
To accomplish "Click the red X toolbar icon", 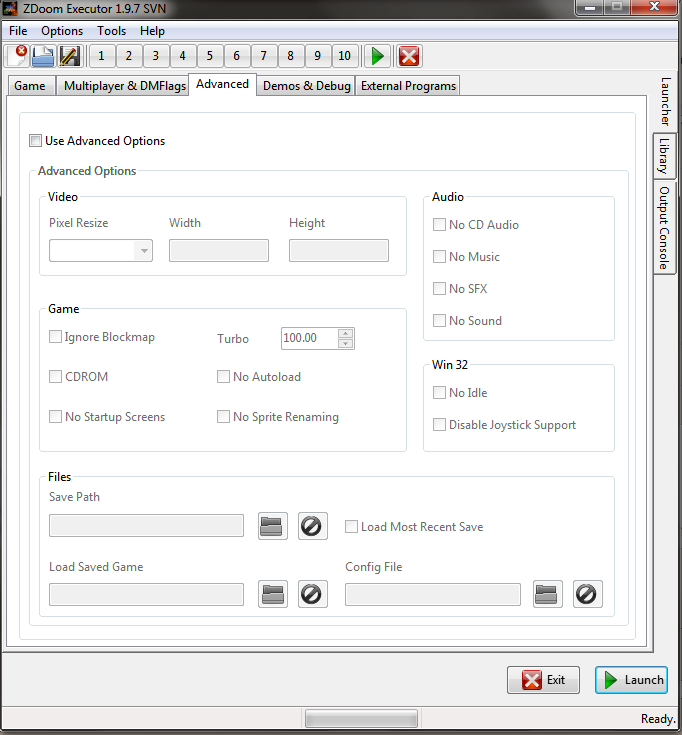I will 409,56.
